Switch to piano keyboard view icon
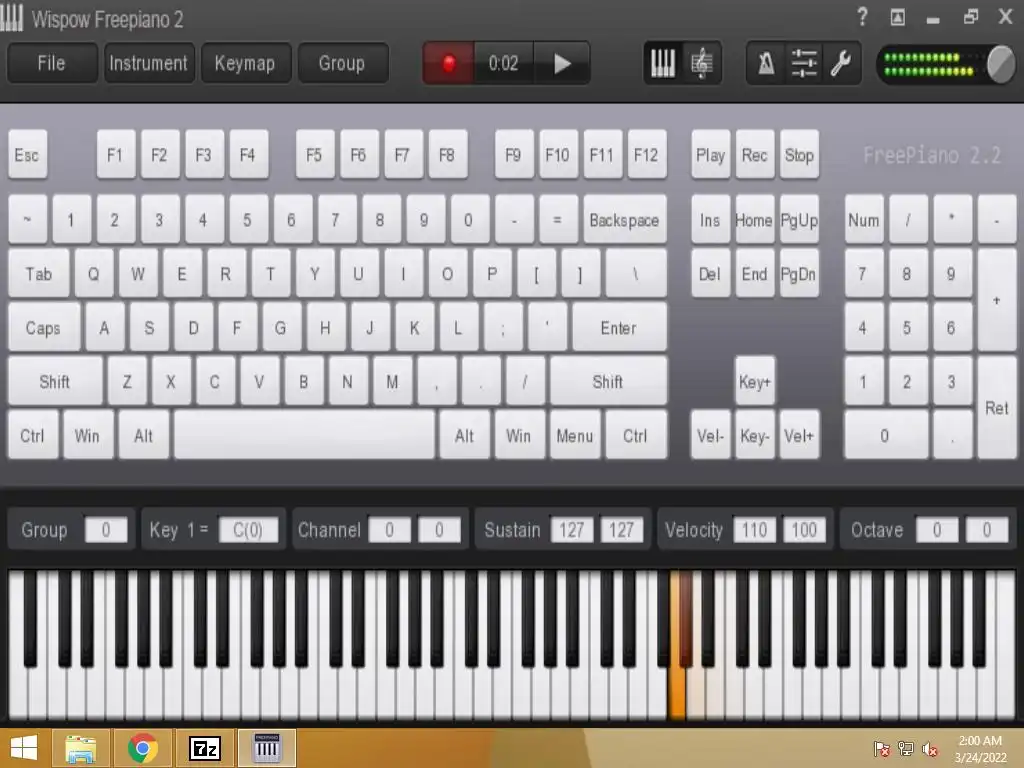This screenshot has height=768, width=1024. click(x=663, y=63)
